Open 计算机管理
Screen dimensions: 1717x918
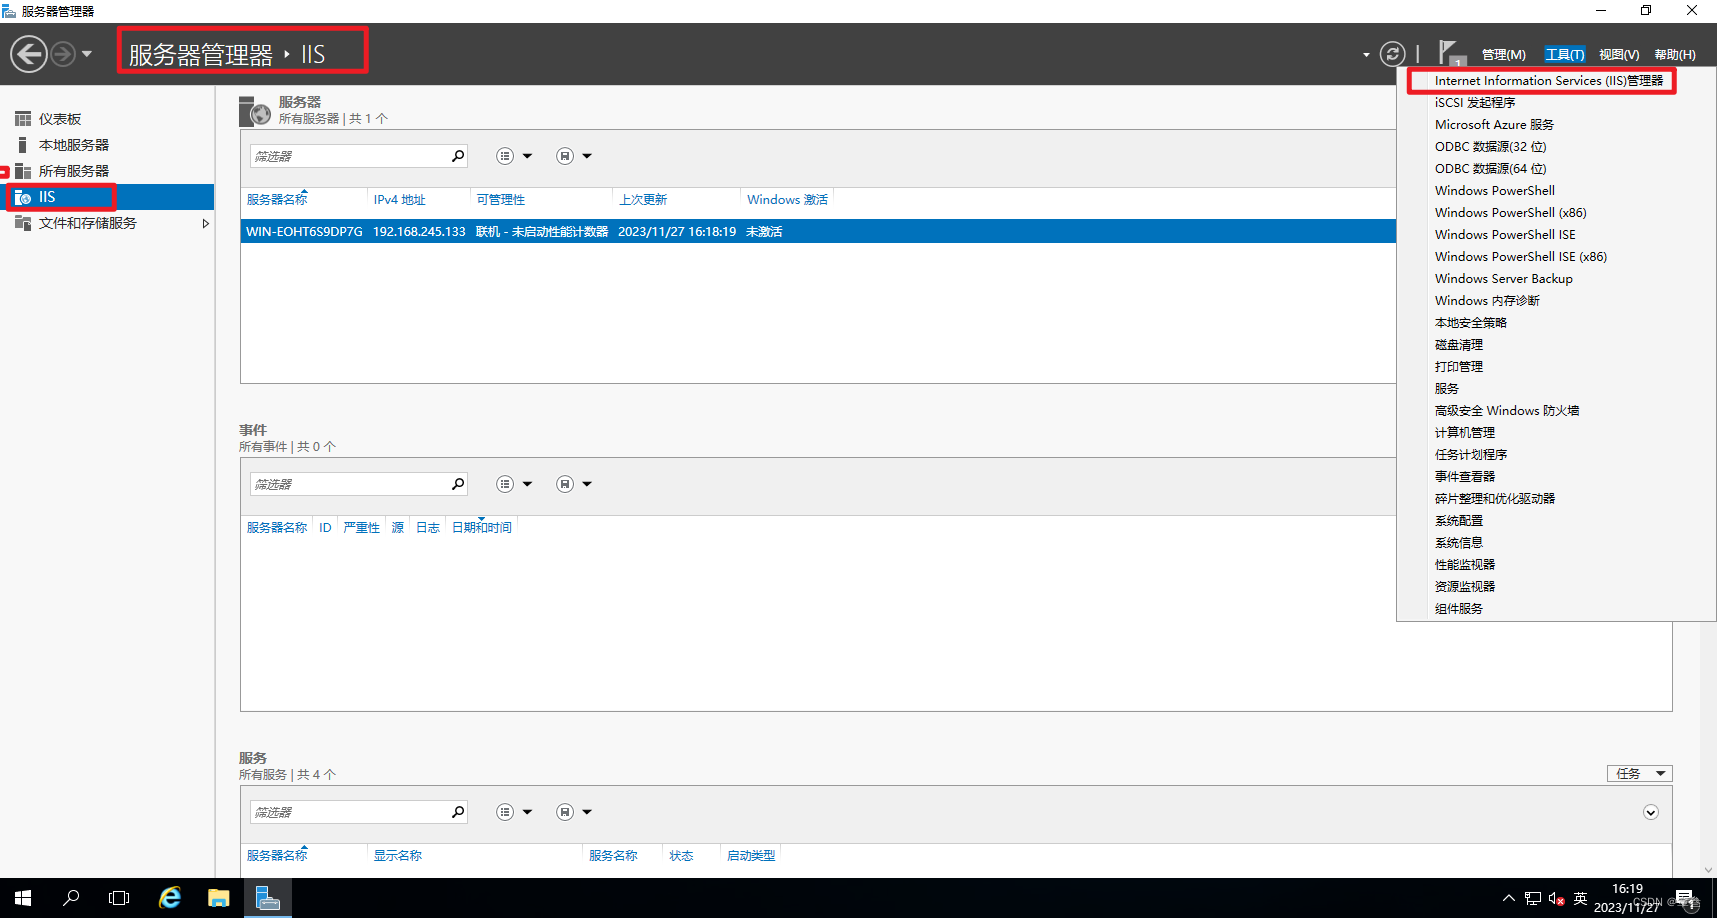[1465, 433]
